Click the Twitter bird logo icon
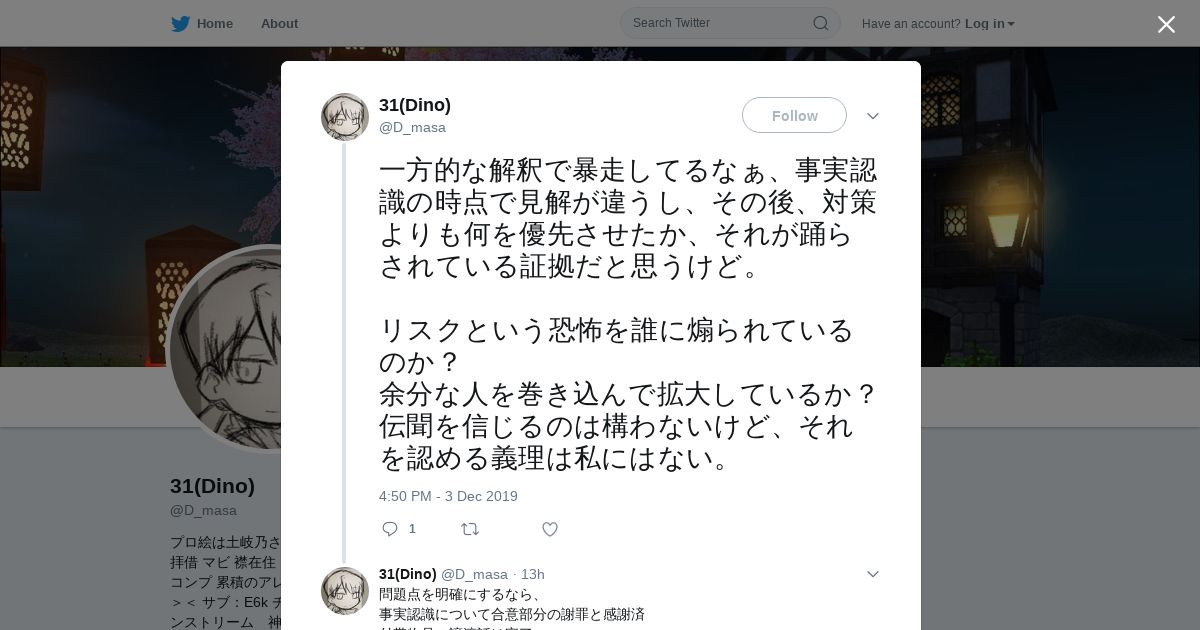 coord(180,24)
